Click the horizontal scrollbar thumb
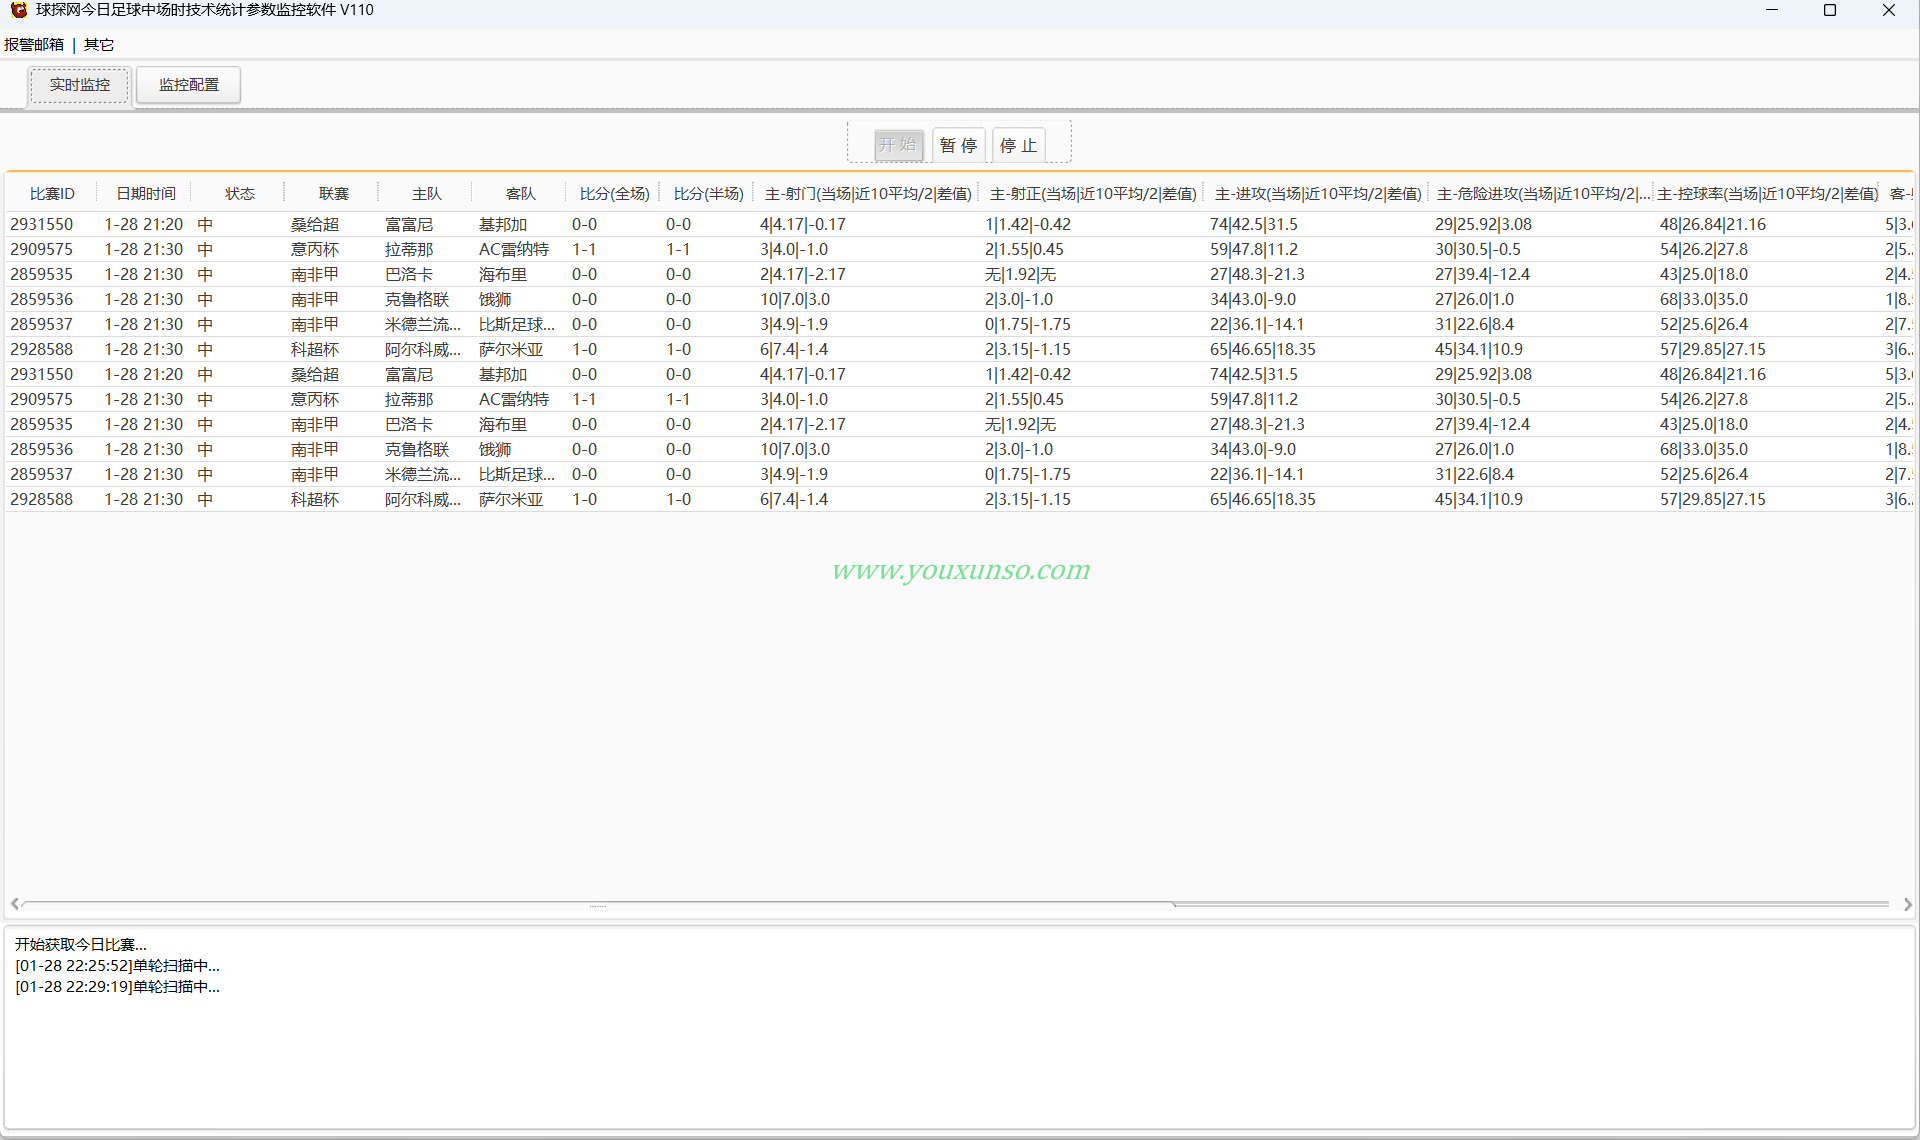The image size is (1920, 1140). 598,904
